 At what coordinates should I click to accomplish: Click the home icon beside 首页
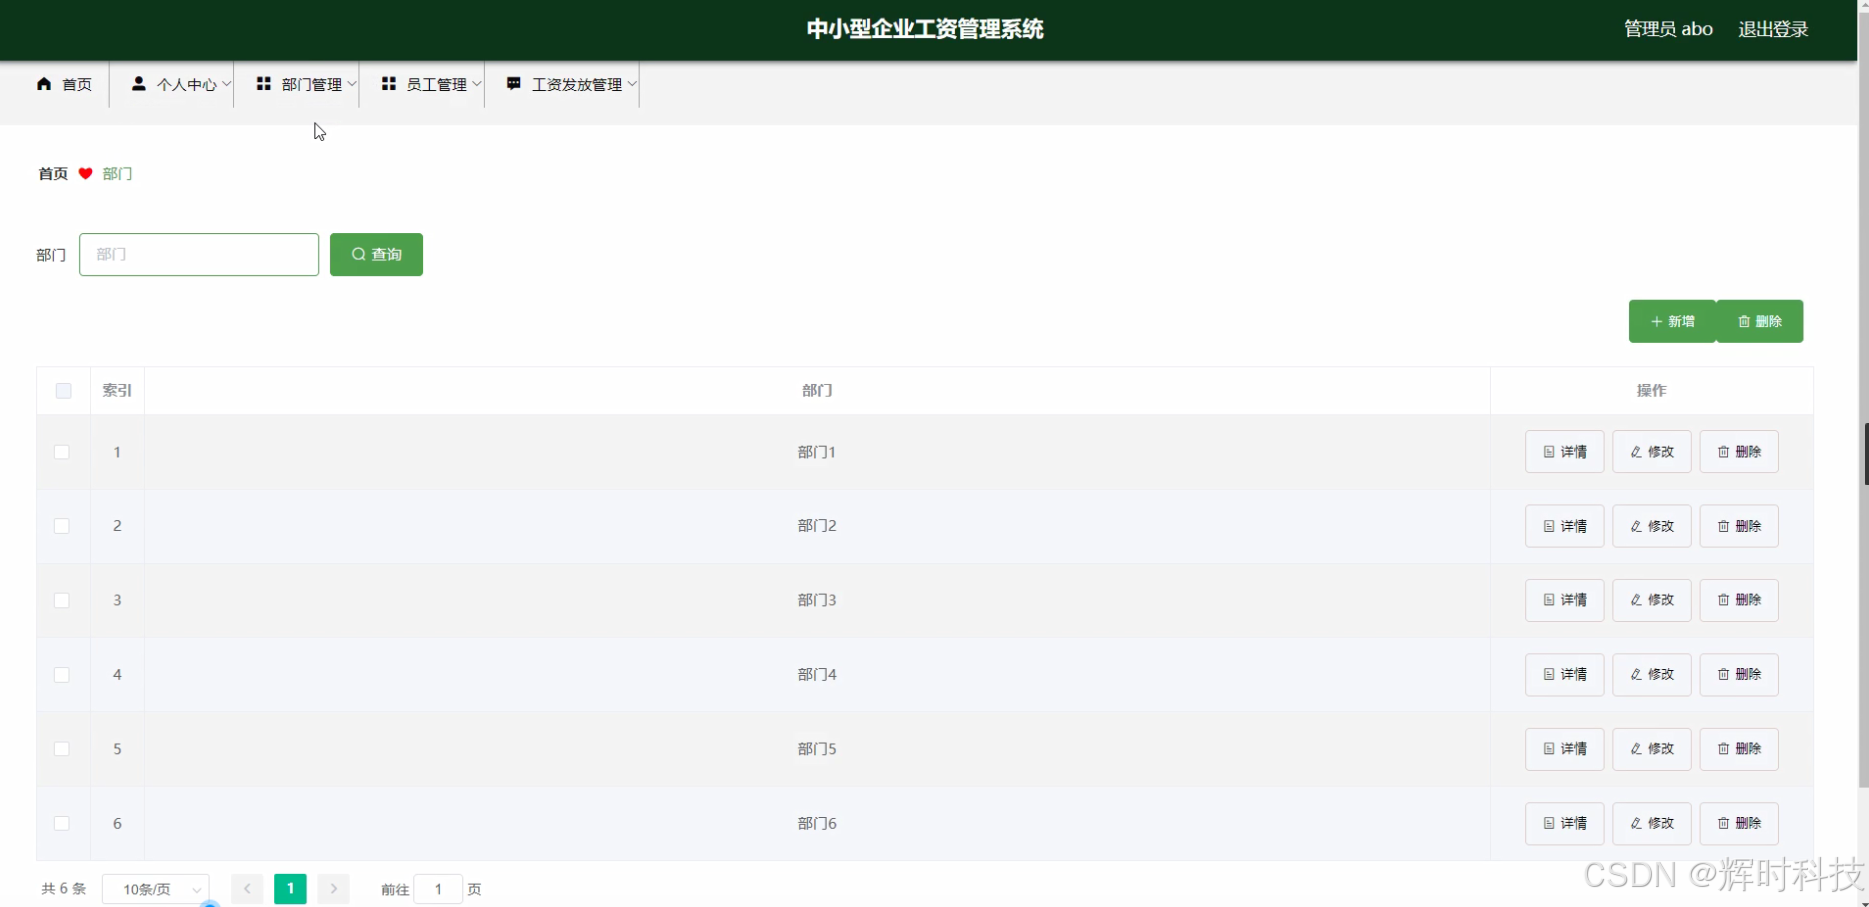click(x=42, y=84)
